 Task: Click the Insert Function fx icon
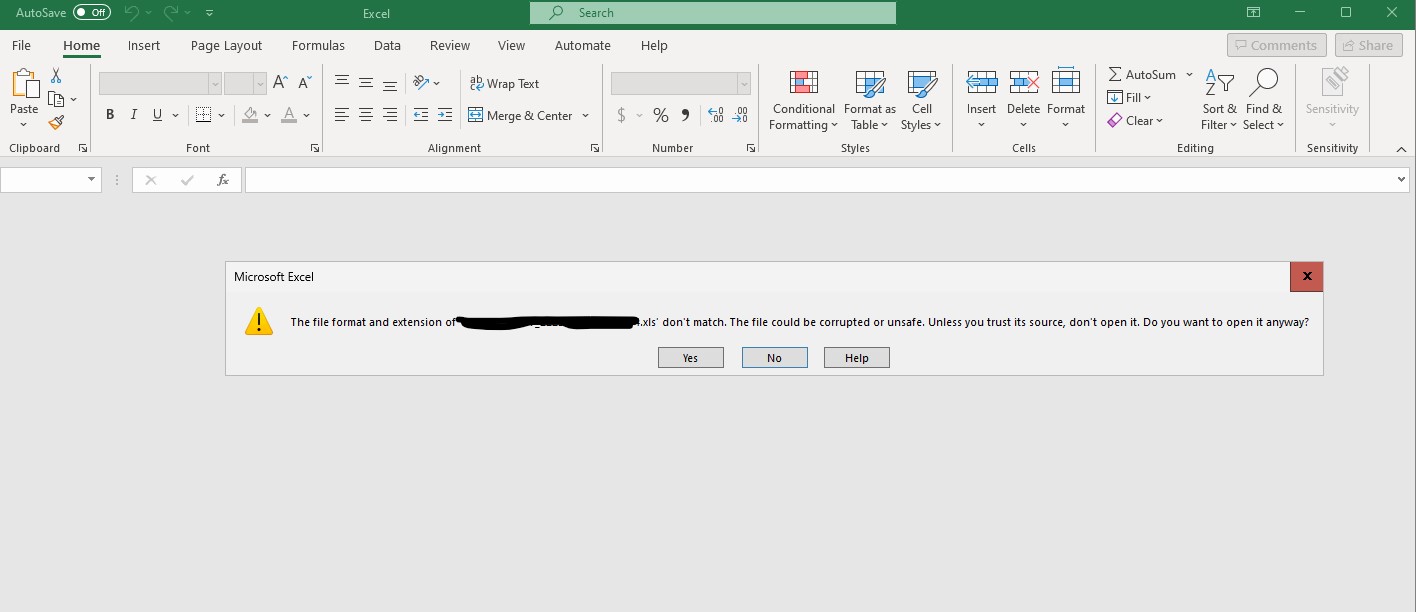pyautogui.click(x=223, y=180)
